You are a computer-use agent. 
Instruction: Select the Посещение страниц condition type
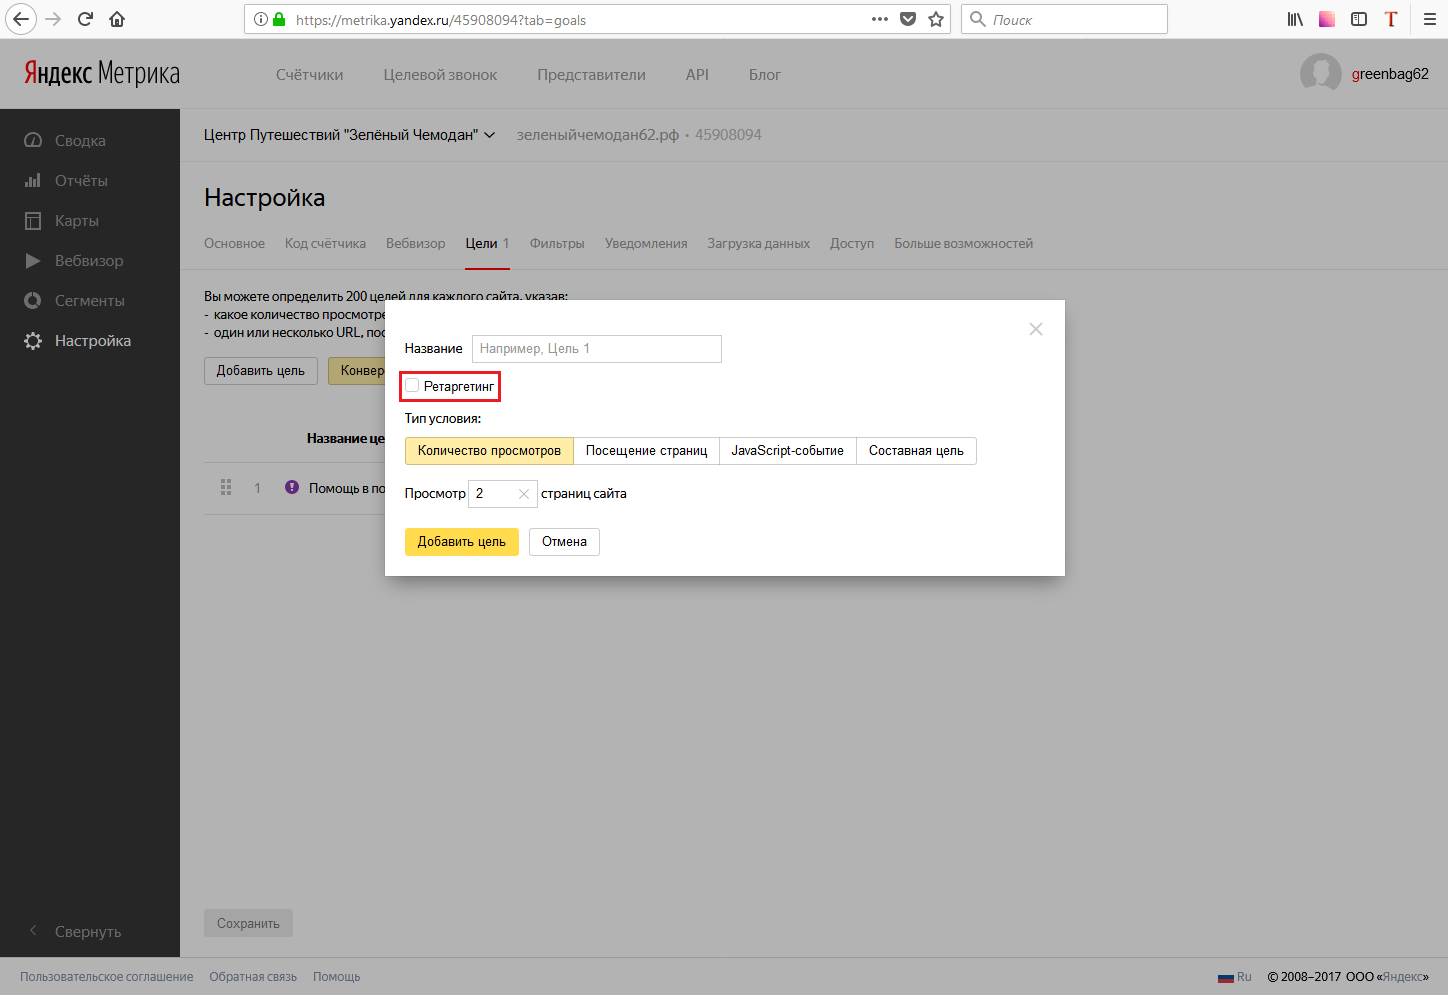click(x=646, y=451)
